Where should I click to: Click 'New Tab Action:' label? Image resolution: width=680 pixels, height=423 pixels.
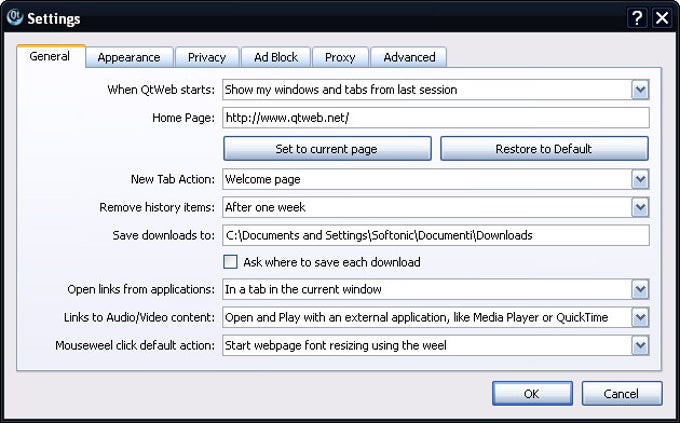(173, 179)
